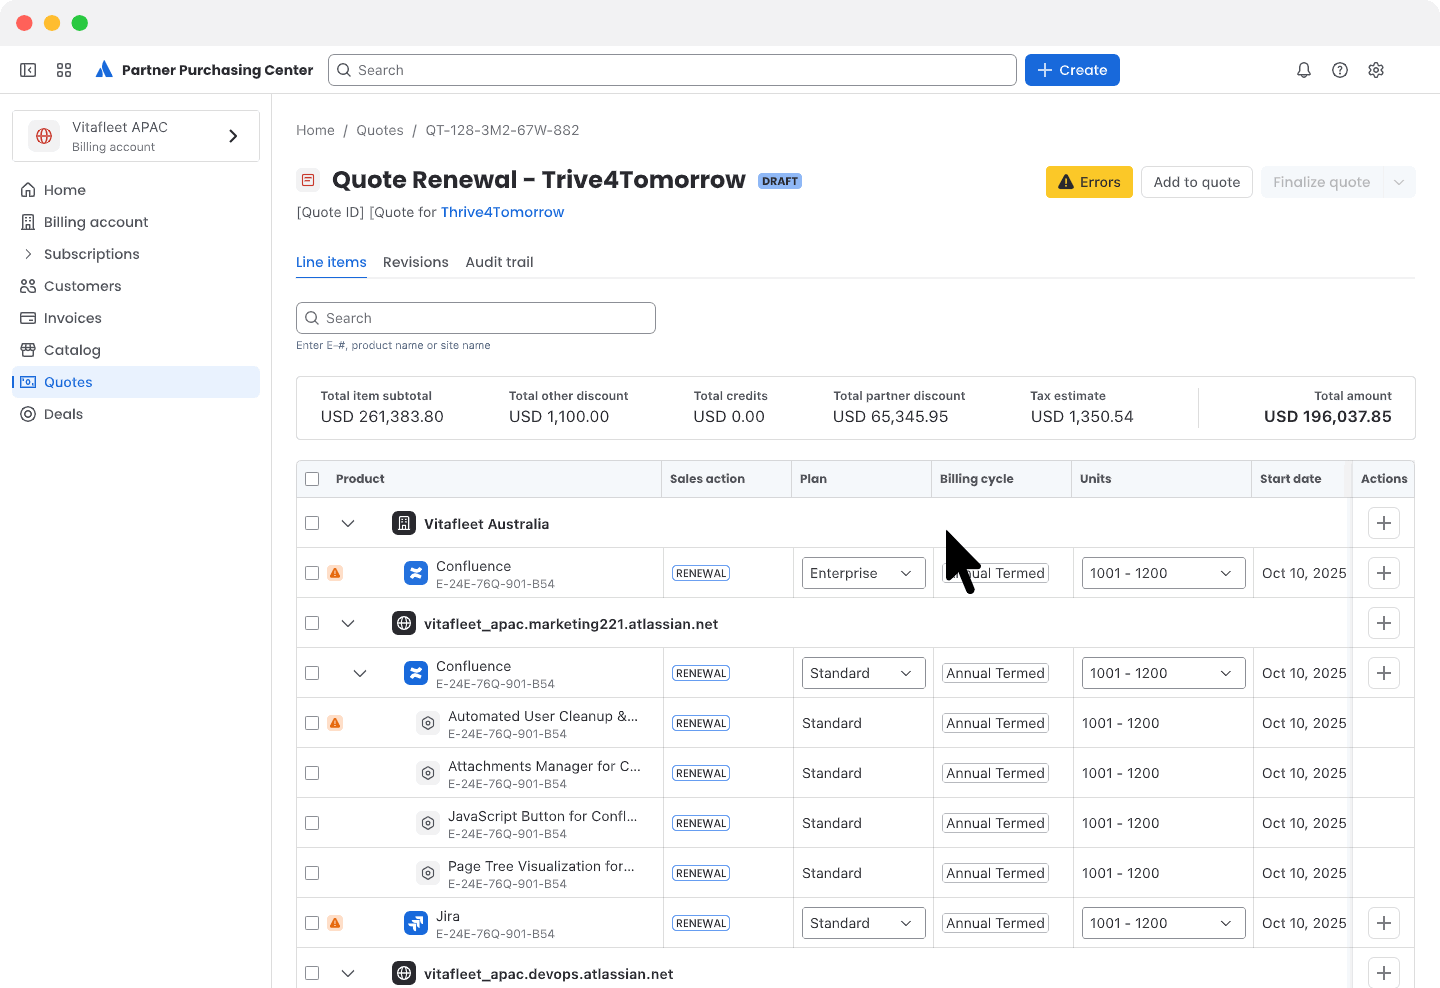The height and width of the screenshot is (988, 1440).
Task: Focus the line items Search field
Action: point(476,318)
